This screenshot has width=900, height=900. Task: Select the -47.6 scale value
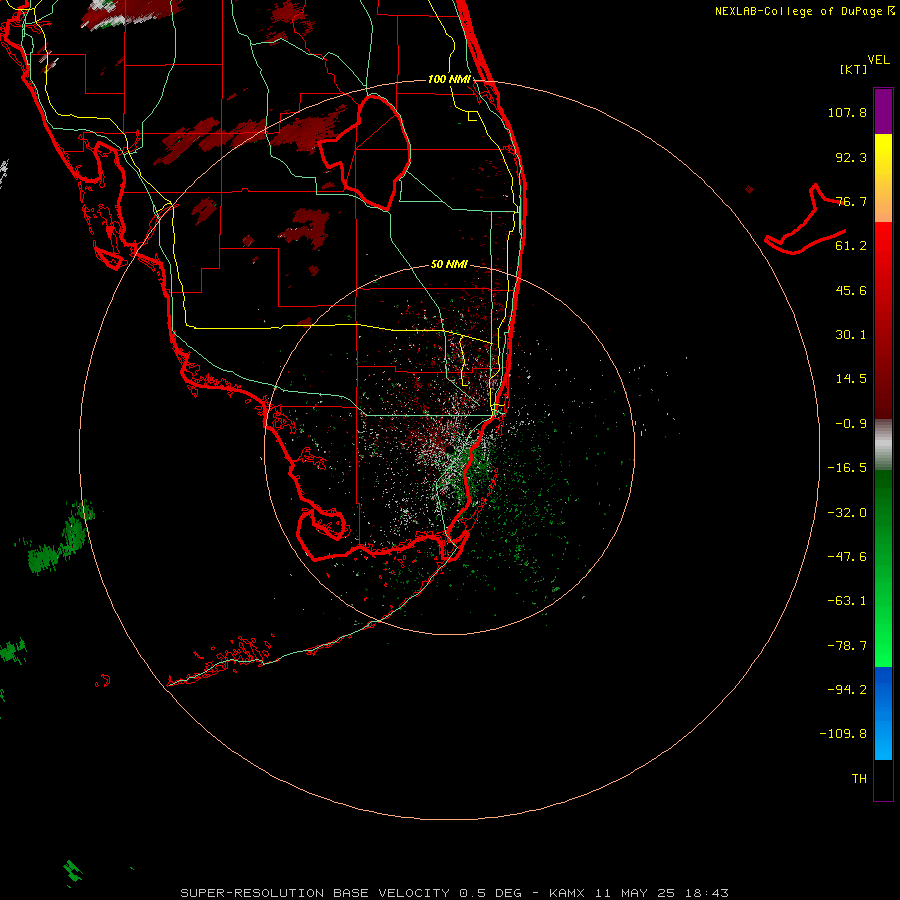pos(847,557)
